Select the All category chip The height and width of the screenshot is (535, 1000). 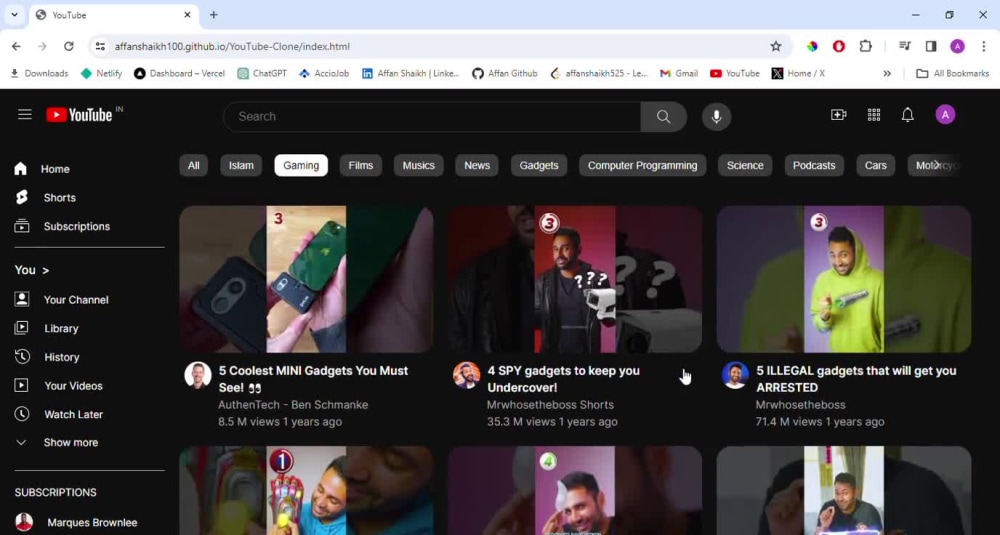pos(193,165)
